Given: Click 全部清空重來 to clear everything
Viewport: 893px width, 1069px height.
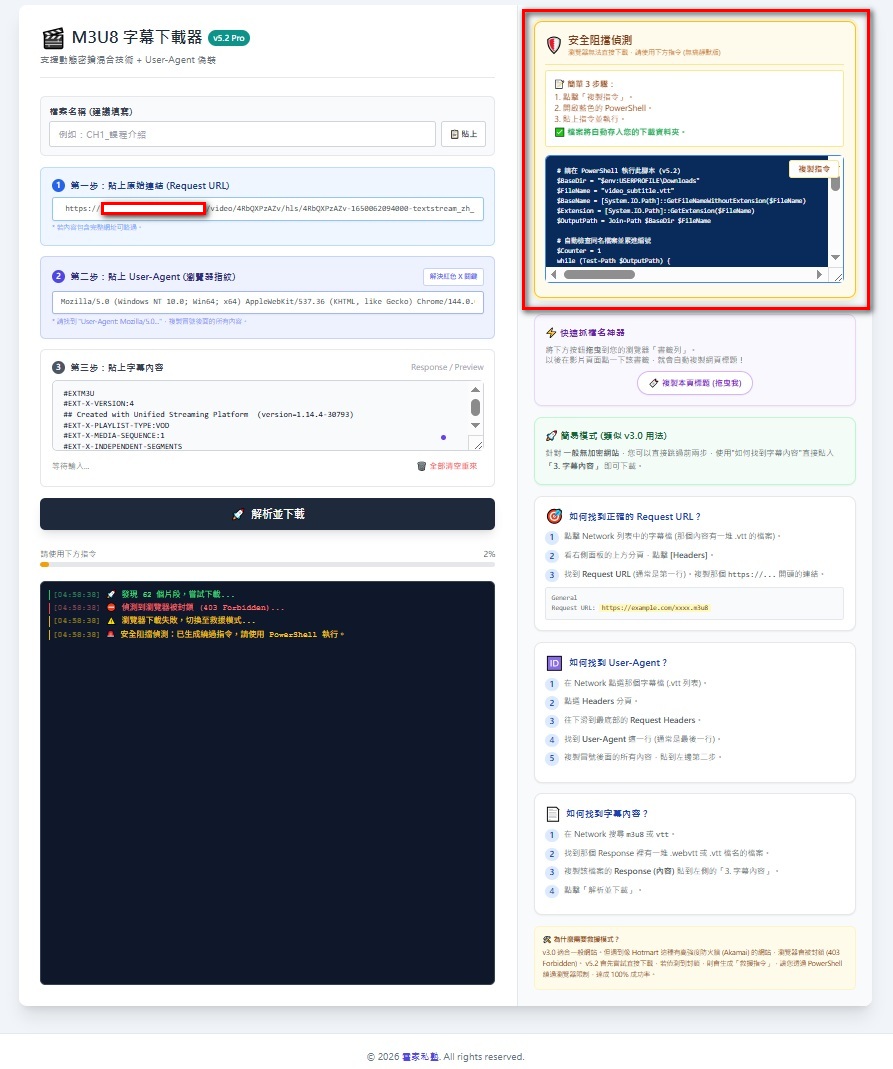Looking at the screenshot, I should (x=447, y=466).
